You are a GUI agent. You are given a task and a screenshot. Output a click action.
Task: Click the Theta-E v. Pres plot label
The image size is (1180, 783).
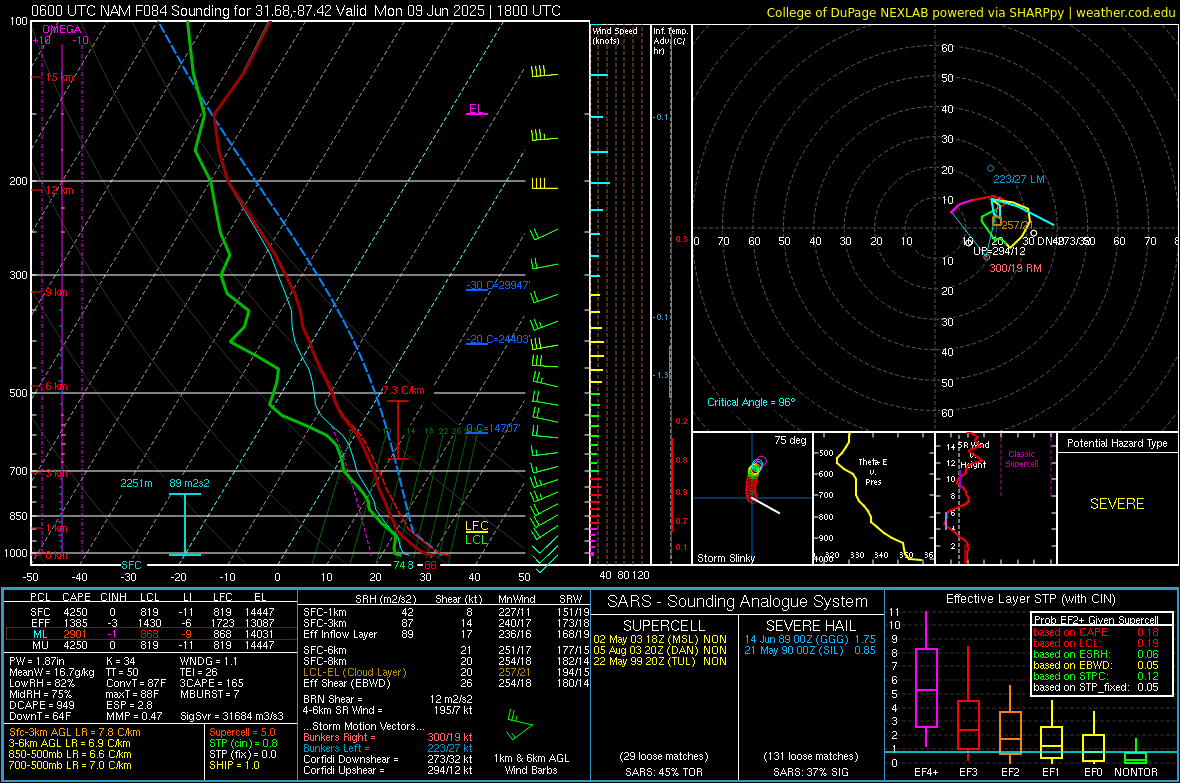tap(873, 471)
